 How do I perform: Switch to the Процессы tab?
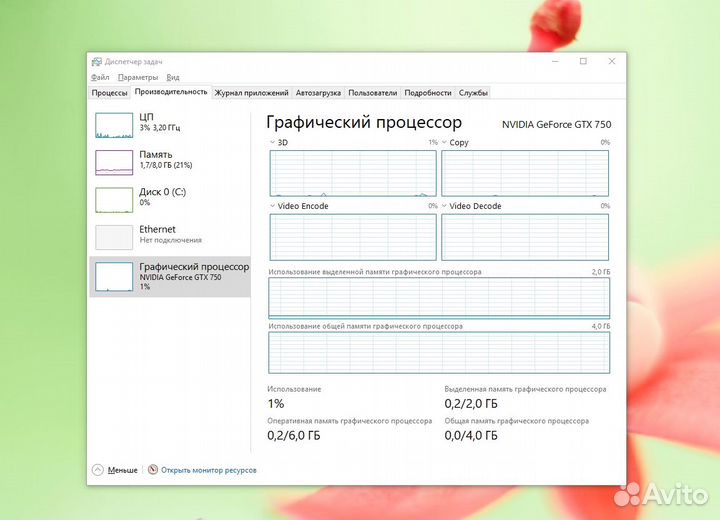pyautogui.click(x=109, y=93)
